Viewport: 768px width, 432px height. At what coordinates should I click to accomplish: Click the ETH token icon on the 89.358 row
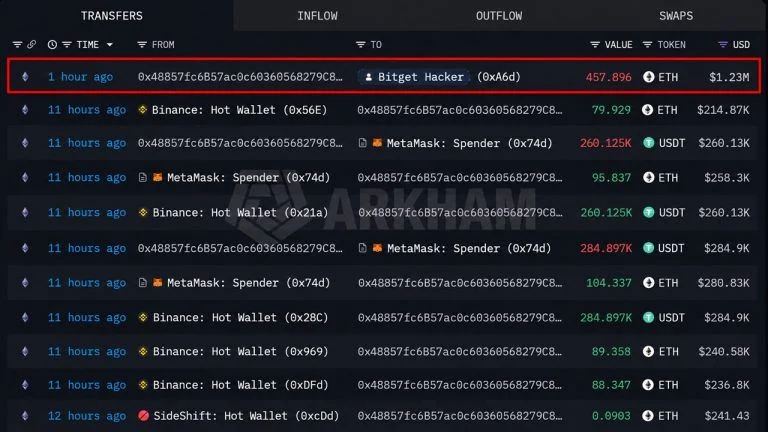coord(648,352)
